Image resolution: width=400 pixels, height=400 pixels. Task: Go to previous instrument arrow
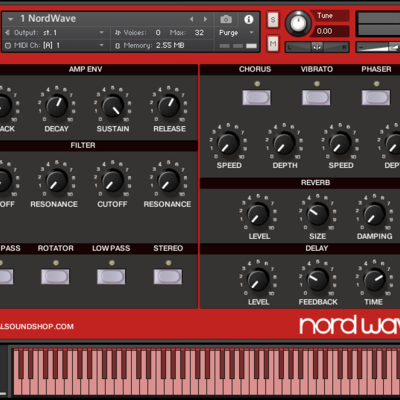coord(192,19)
